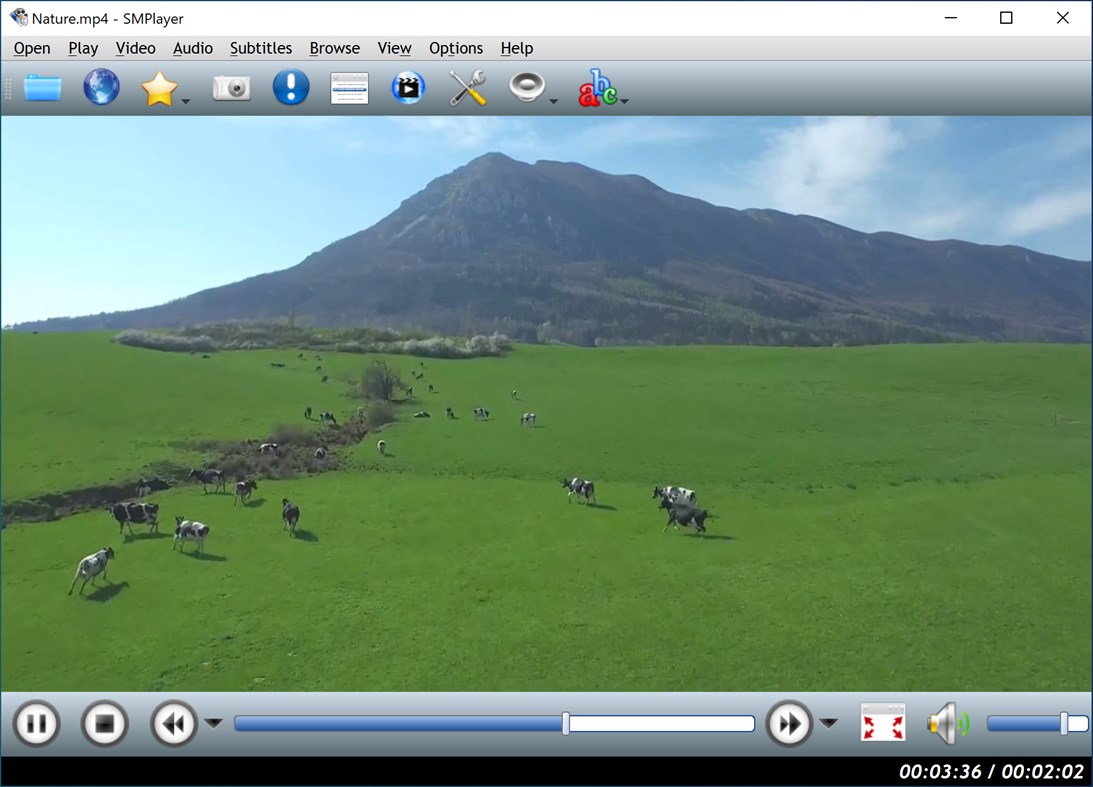This screenshot has height=787, width=1093.
Task: Open a network stream via the globe icon
Action: pos(100,87)
